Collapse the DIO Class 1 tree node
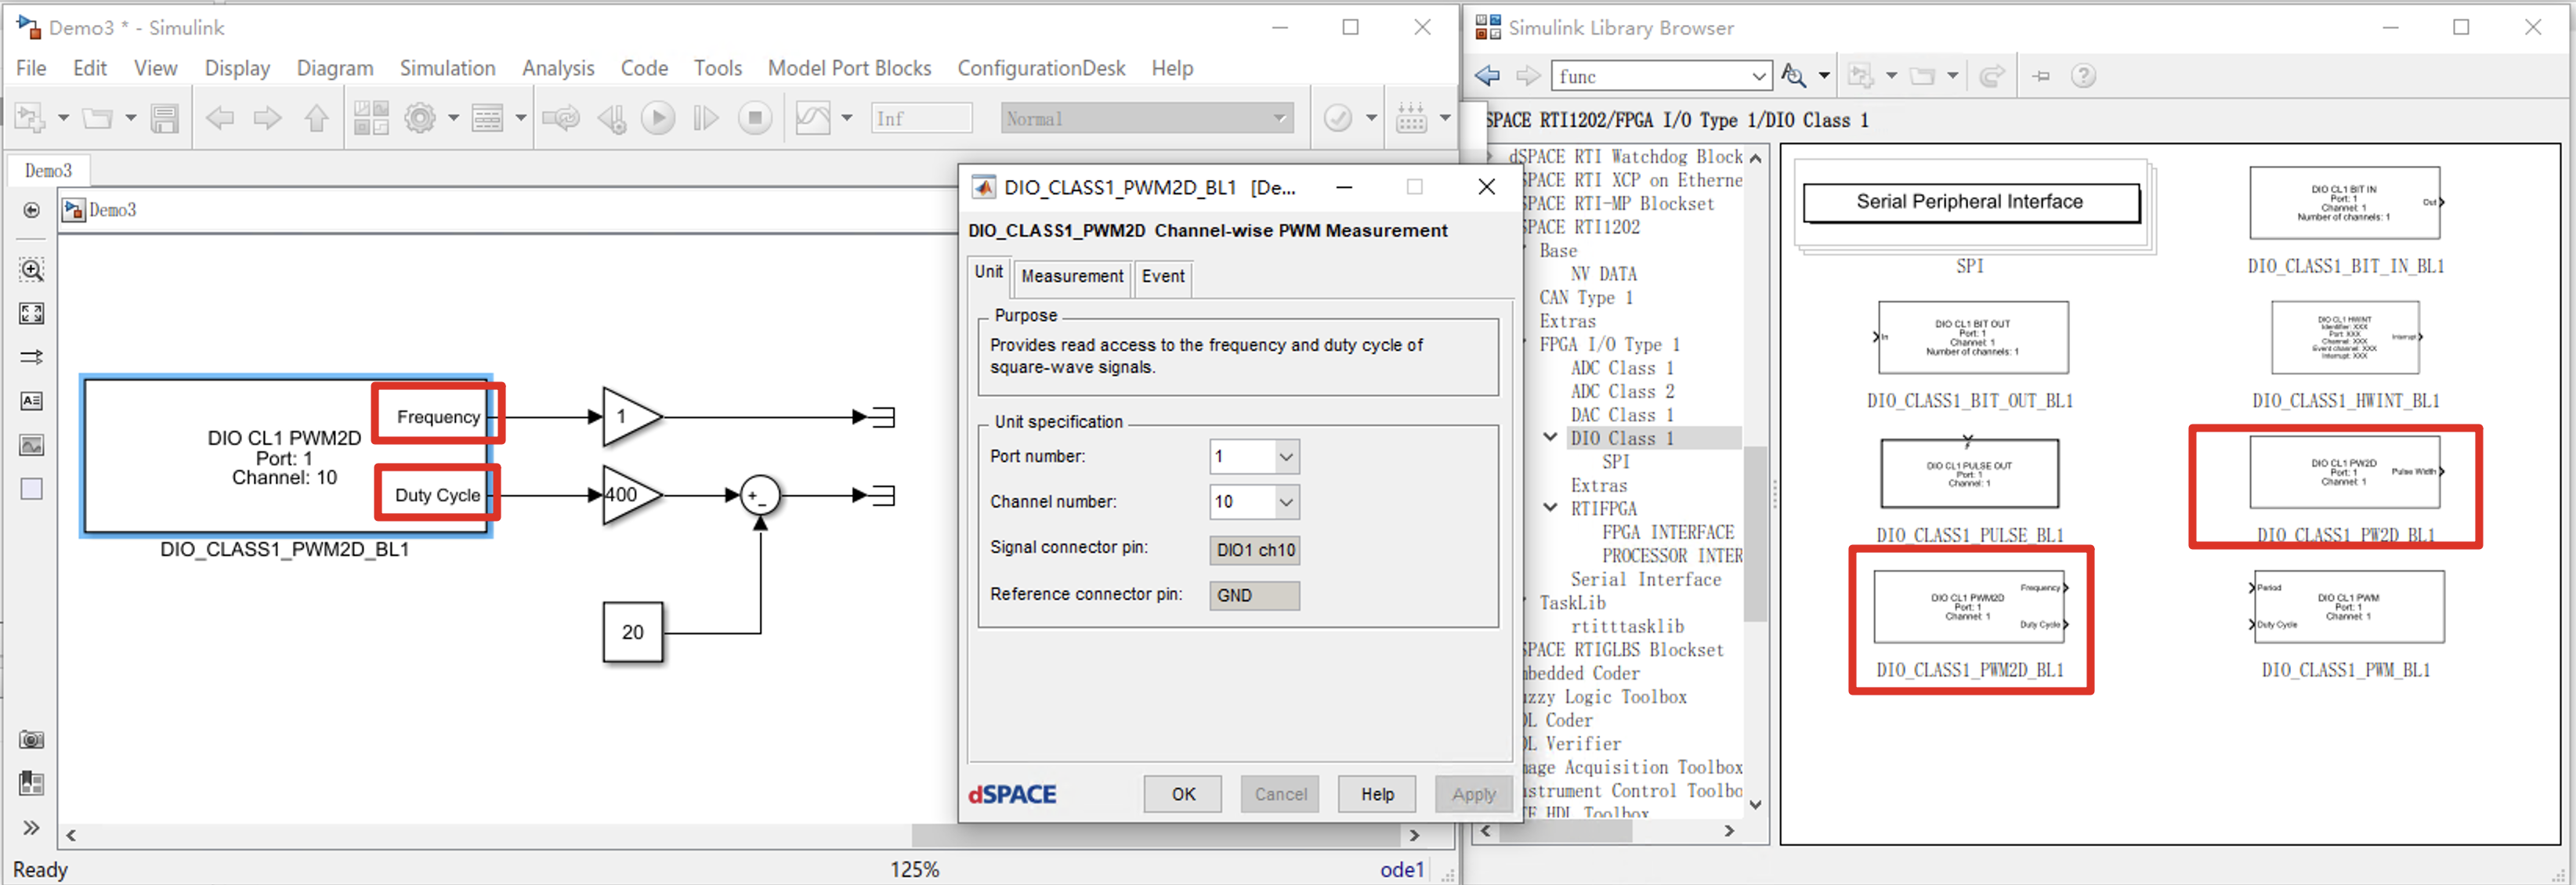The image size is (2576, 885). pos(1550,438)
